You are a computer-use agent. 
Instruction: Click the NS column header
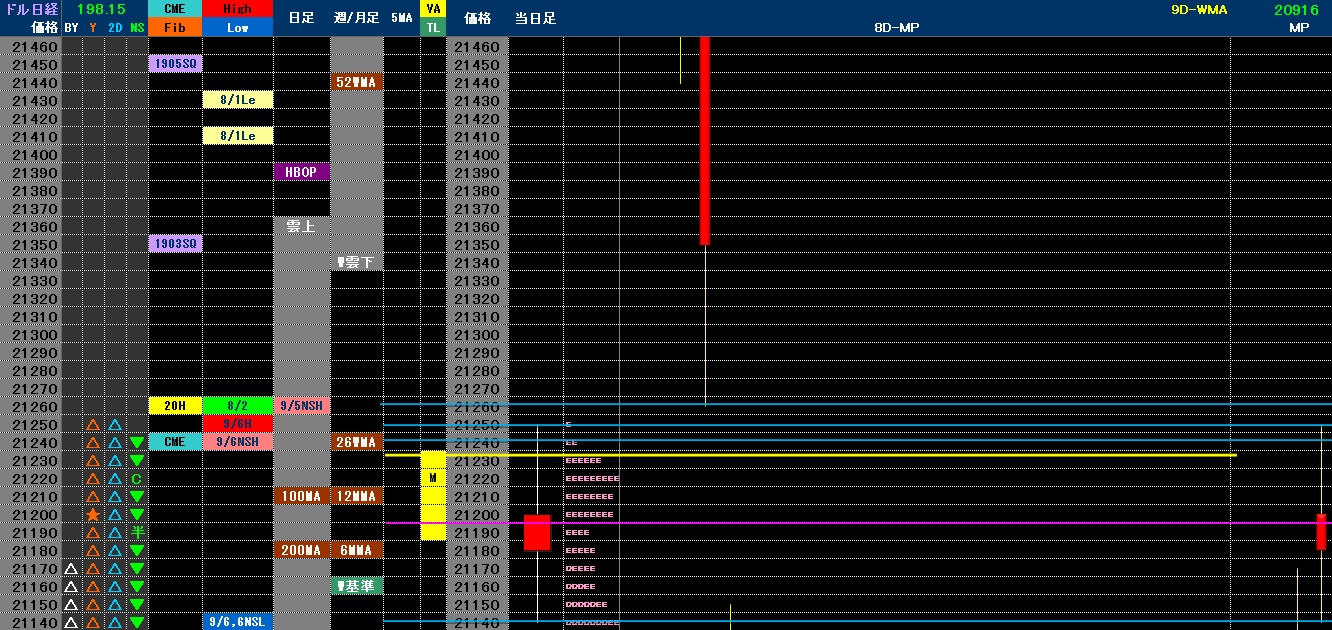[137, 28]
